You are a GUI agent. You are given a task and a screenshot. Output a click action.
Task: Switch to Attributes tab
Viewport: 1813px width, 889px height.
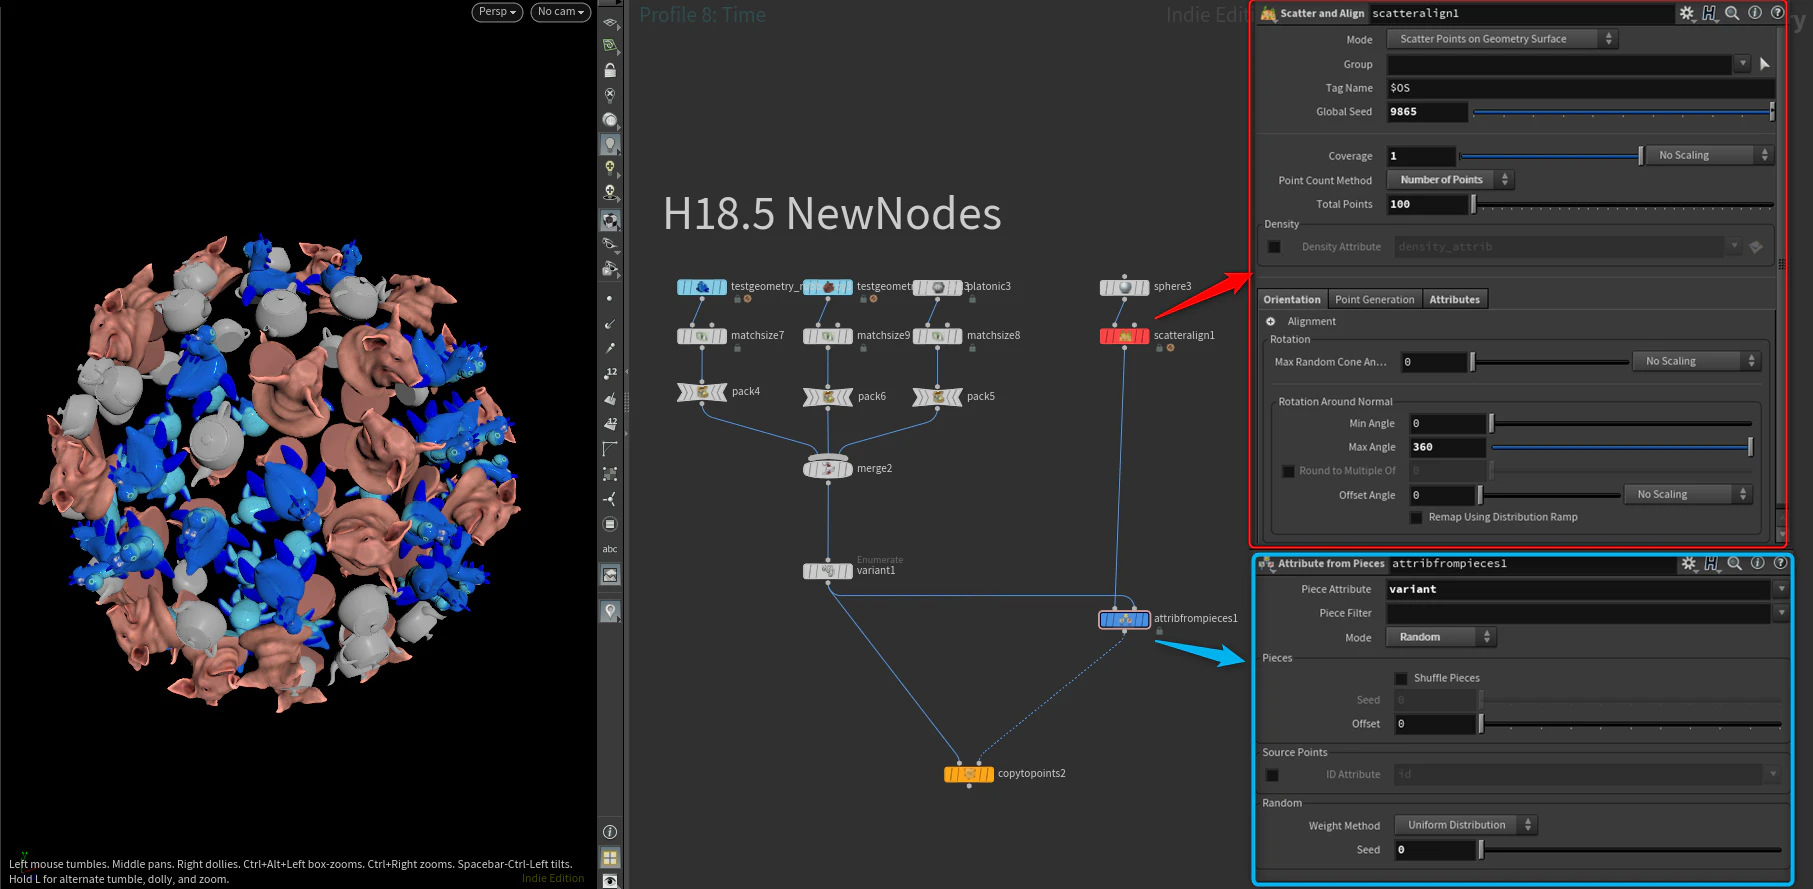1455,299
